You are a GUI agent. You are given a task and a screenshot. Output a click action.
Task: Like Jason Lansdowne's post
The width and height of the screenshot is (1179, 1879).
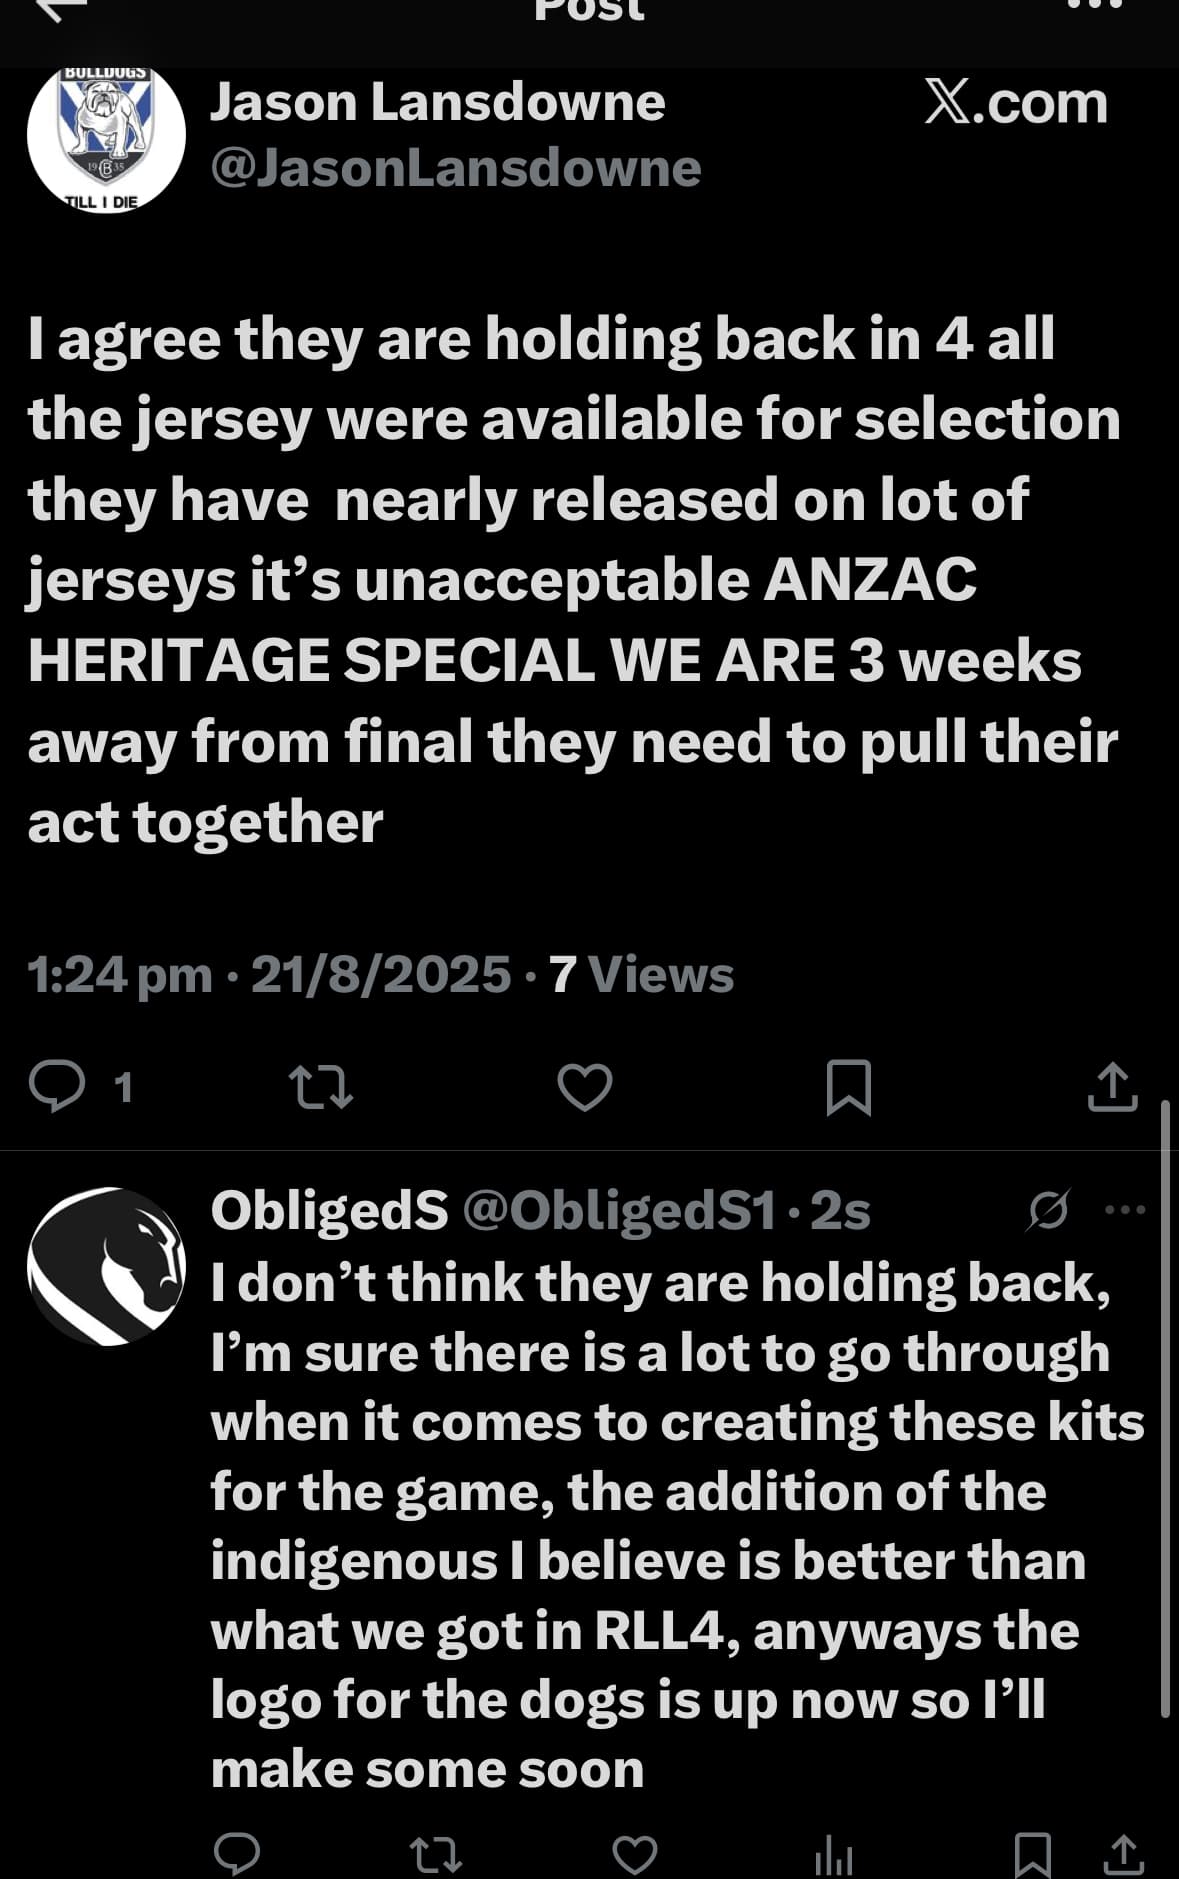585,1088
